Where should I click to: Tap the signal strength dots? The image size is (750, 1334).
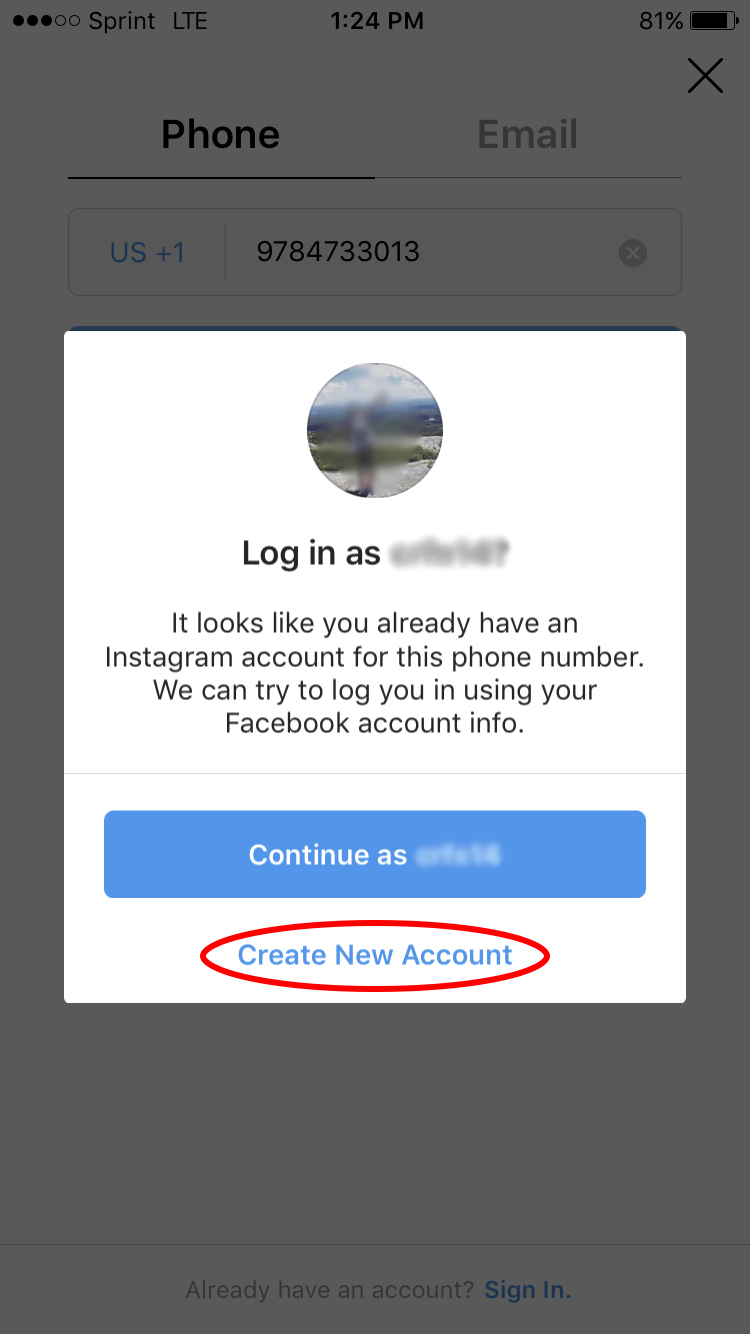tap(45, 21)
